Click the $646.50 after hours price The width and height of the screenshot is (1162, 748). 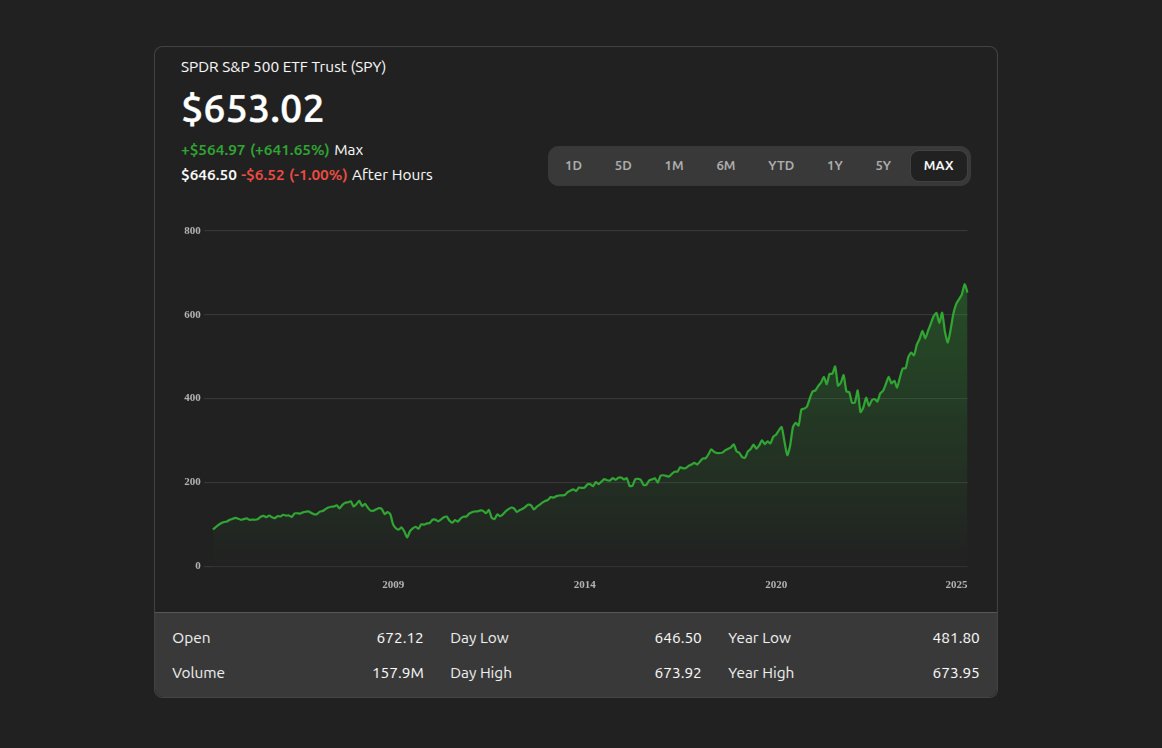coord(209,175)
